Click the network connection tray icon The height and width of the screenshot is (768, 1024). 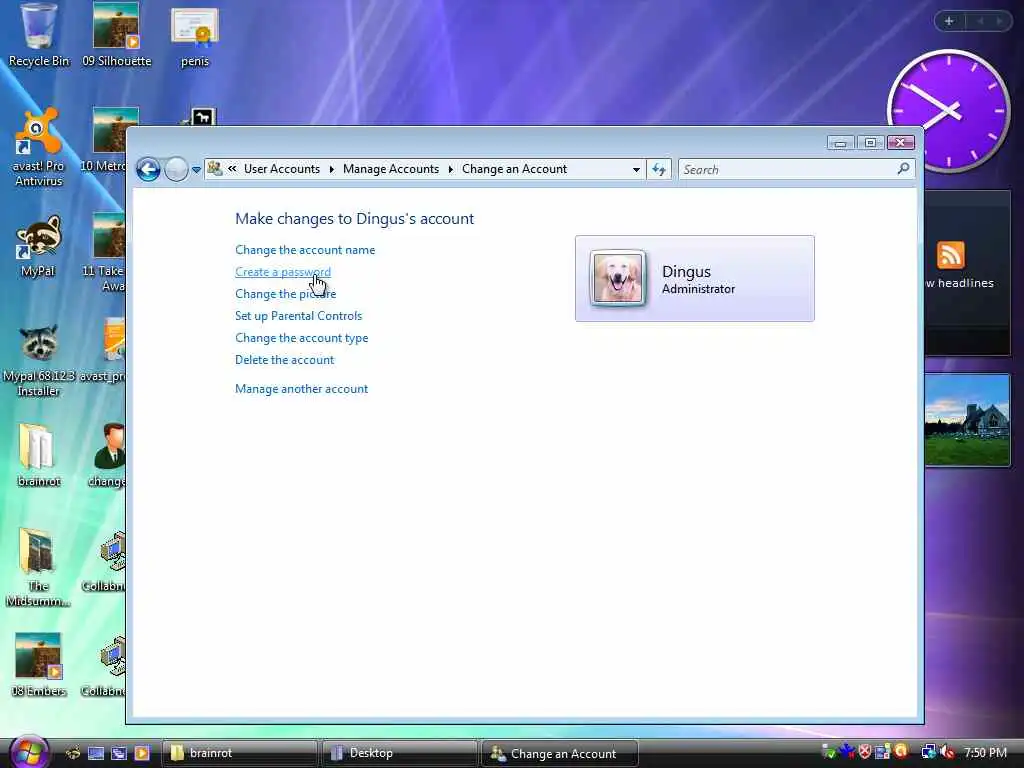click(928, 752)
